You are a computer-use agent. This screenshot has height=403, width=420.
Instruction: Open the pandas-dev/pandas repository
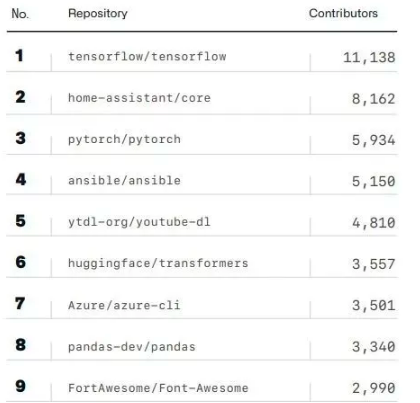pos(132,347)
